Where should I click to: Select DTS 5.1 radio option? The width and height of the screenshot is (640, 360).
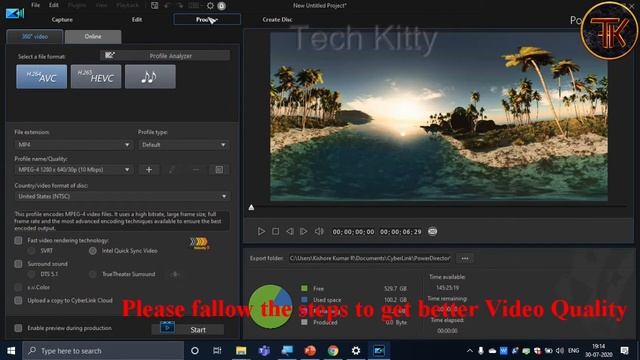pyautogui.click(x=31, y=274)
